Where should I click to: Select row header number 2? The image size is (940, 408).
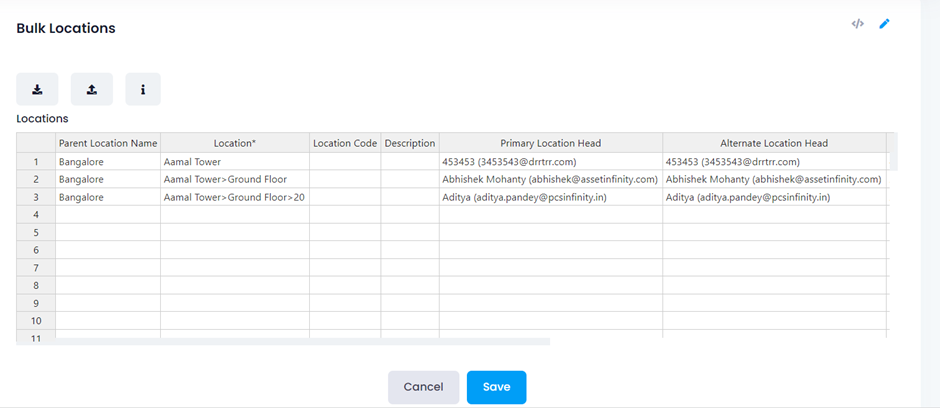coord(36,179)
